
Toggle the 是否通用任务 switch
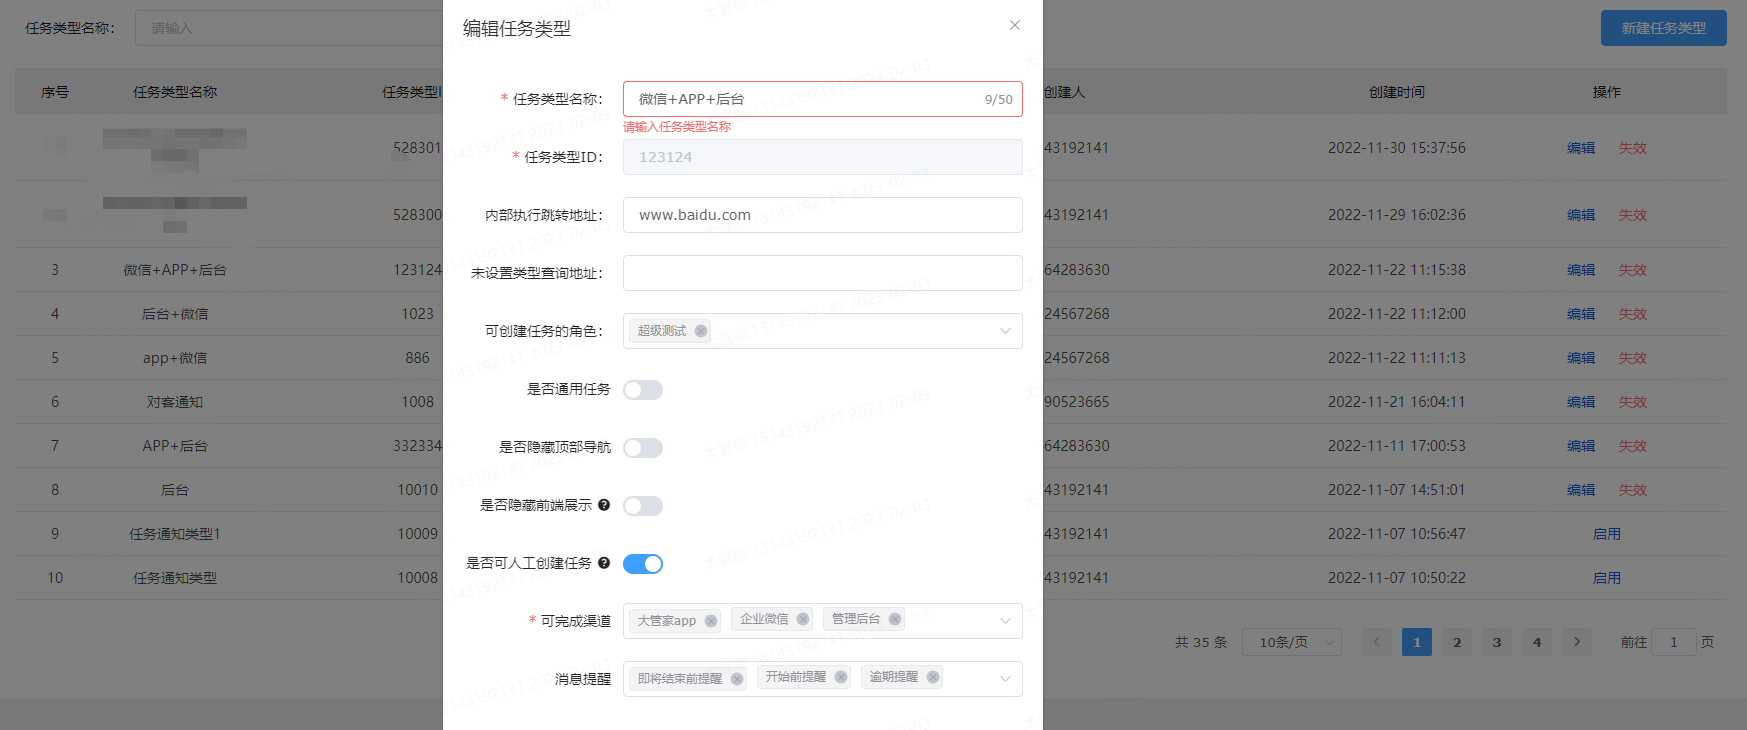coord(643,390)
